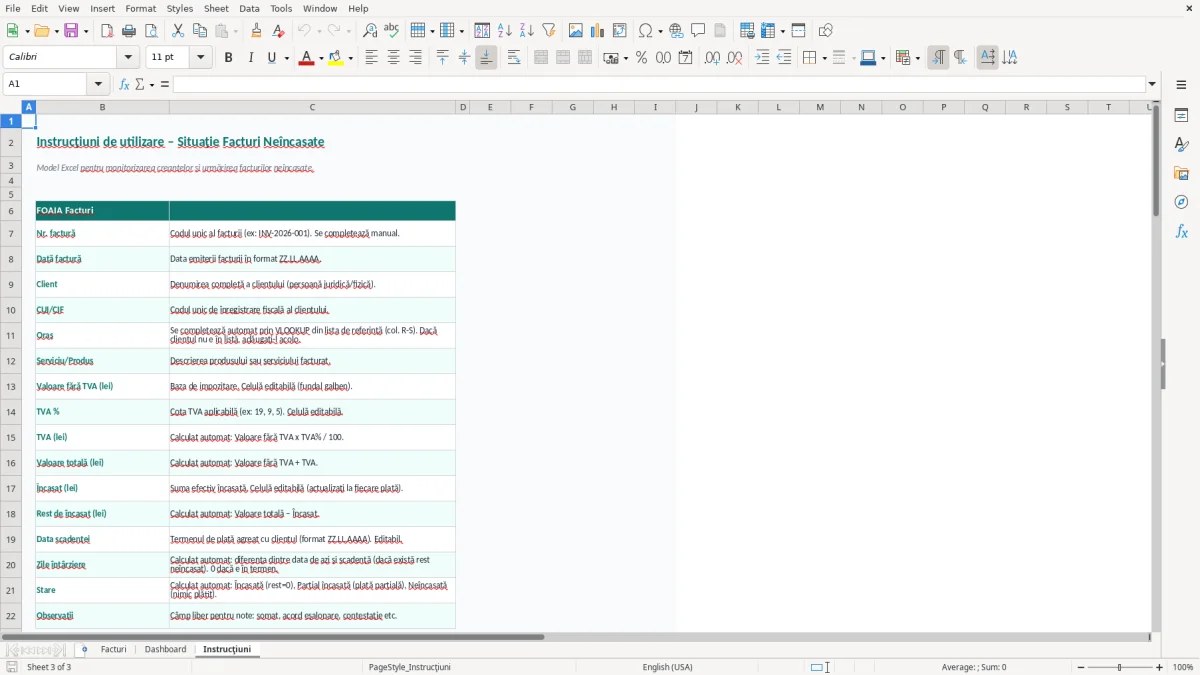Open the Format menu
The width and height of the screenshot is (1200, 675).
coord(141,8)
